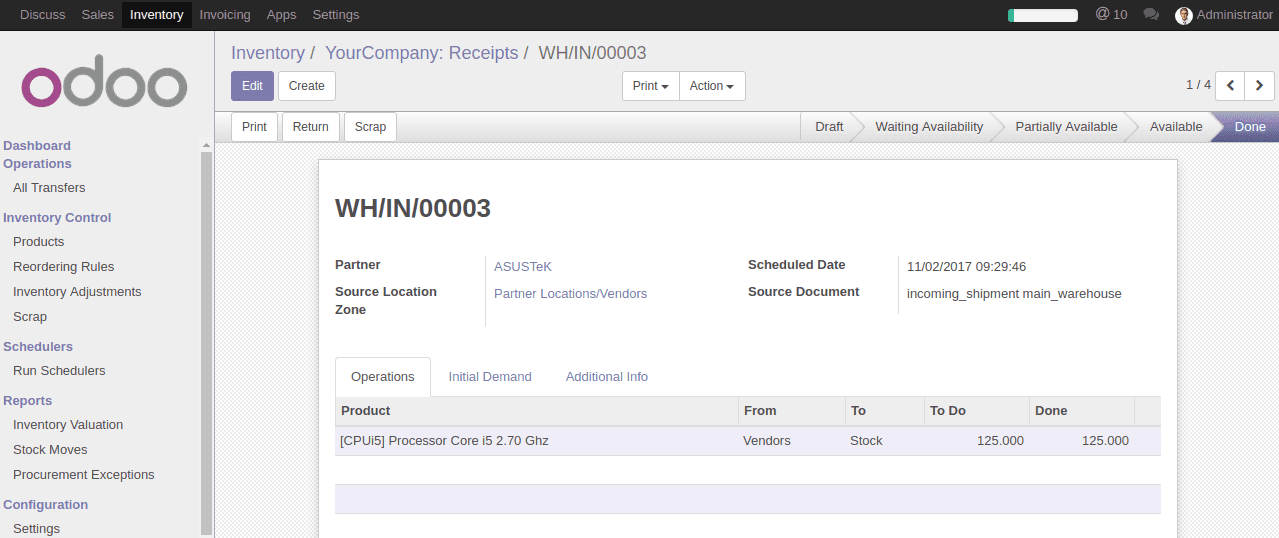Image resolution: width=1279 pixels, height=538 pixels.
Task: Open Inventory Adjustments in the sidebar
Action: pyautogui.click(x=77, y=292)
